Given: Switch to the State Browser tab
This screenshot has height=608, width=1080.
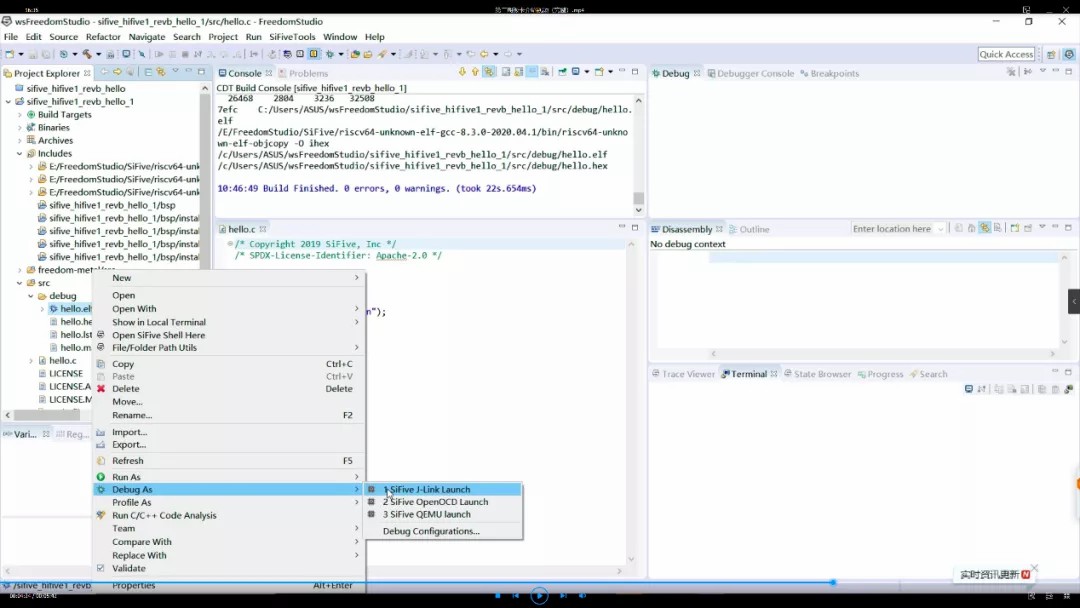Looking at the screenshot, I should click(x=817, y=374).
